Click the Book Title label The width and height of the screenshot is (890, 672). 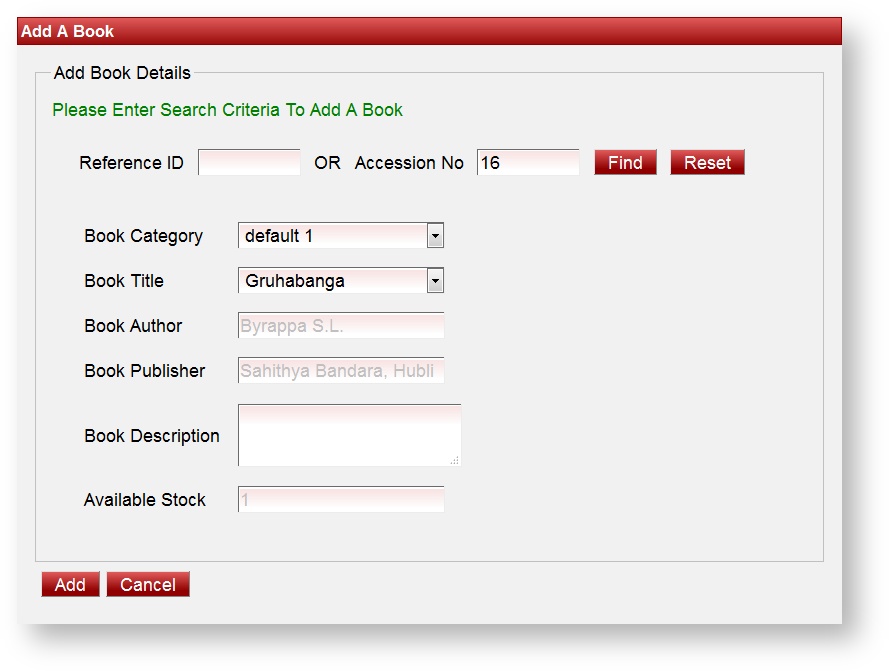point(124,281)
